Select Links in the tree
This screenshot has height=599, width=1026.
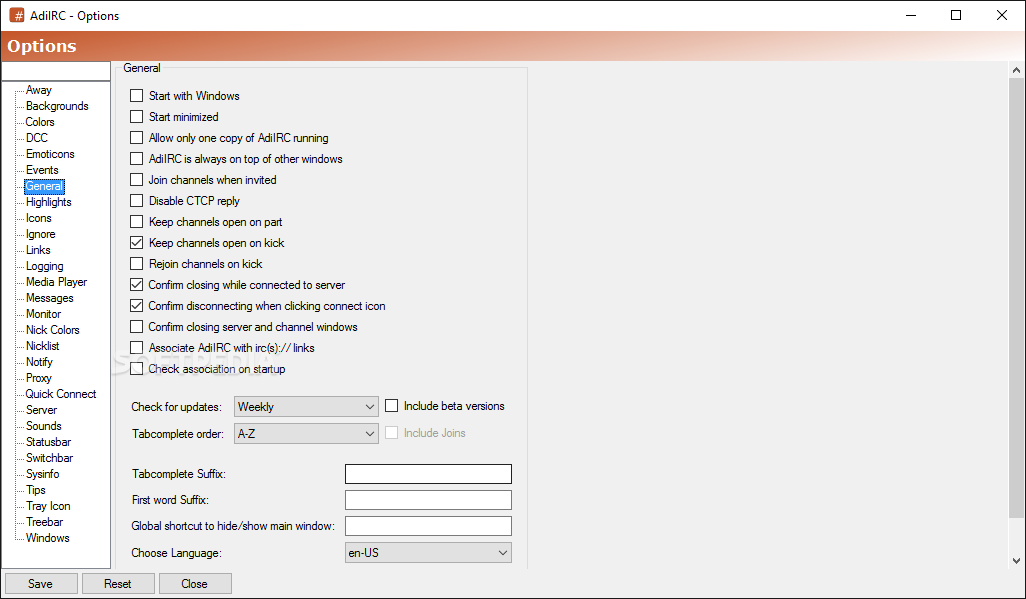click(38, 250)
